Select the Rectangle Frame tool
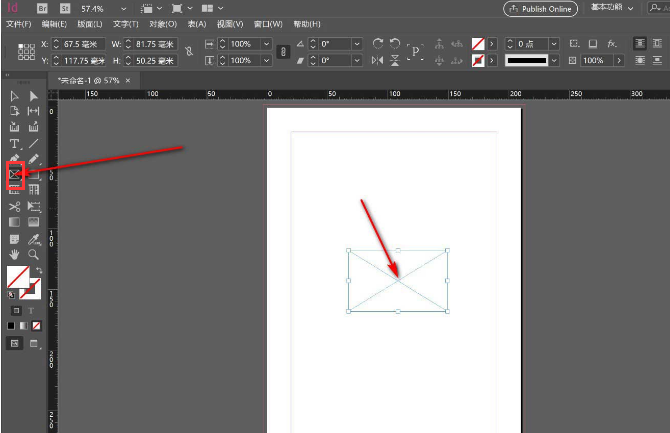 (15, 174)
